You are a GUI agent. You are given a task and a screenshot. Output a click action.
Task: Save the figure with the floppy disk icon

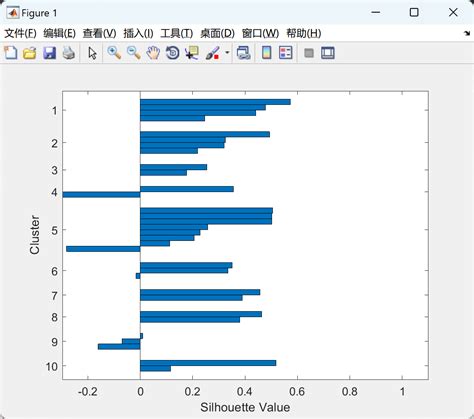49,53
